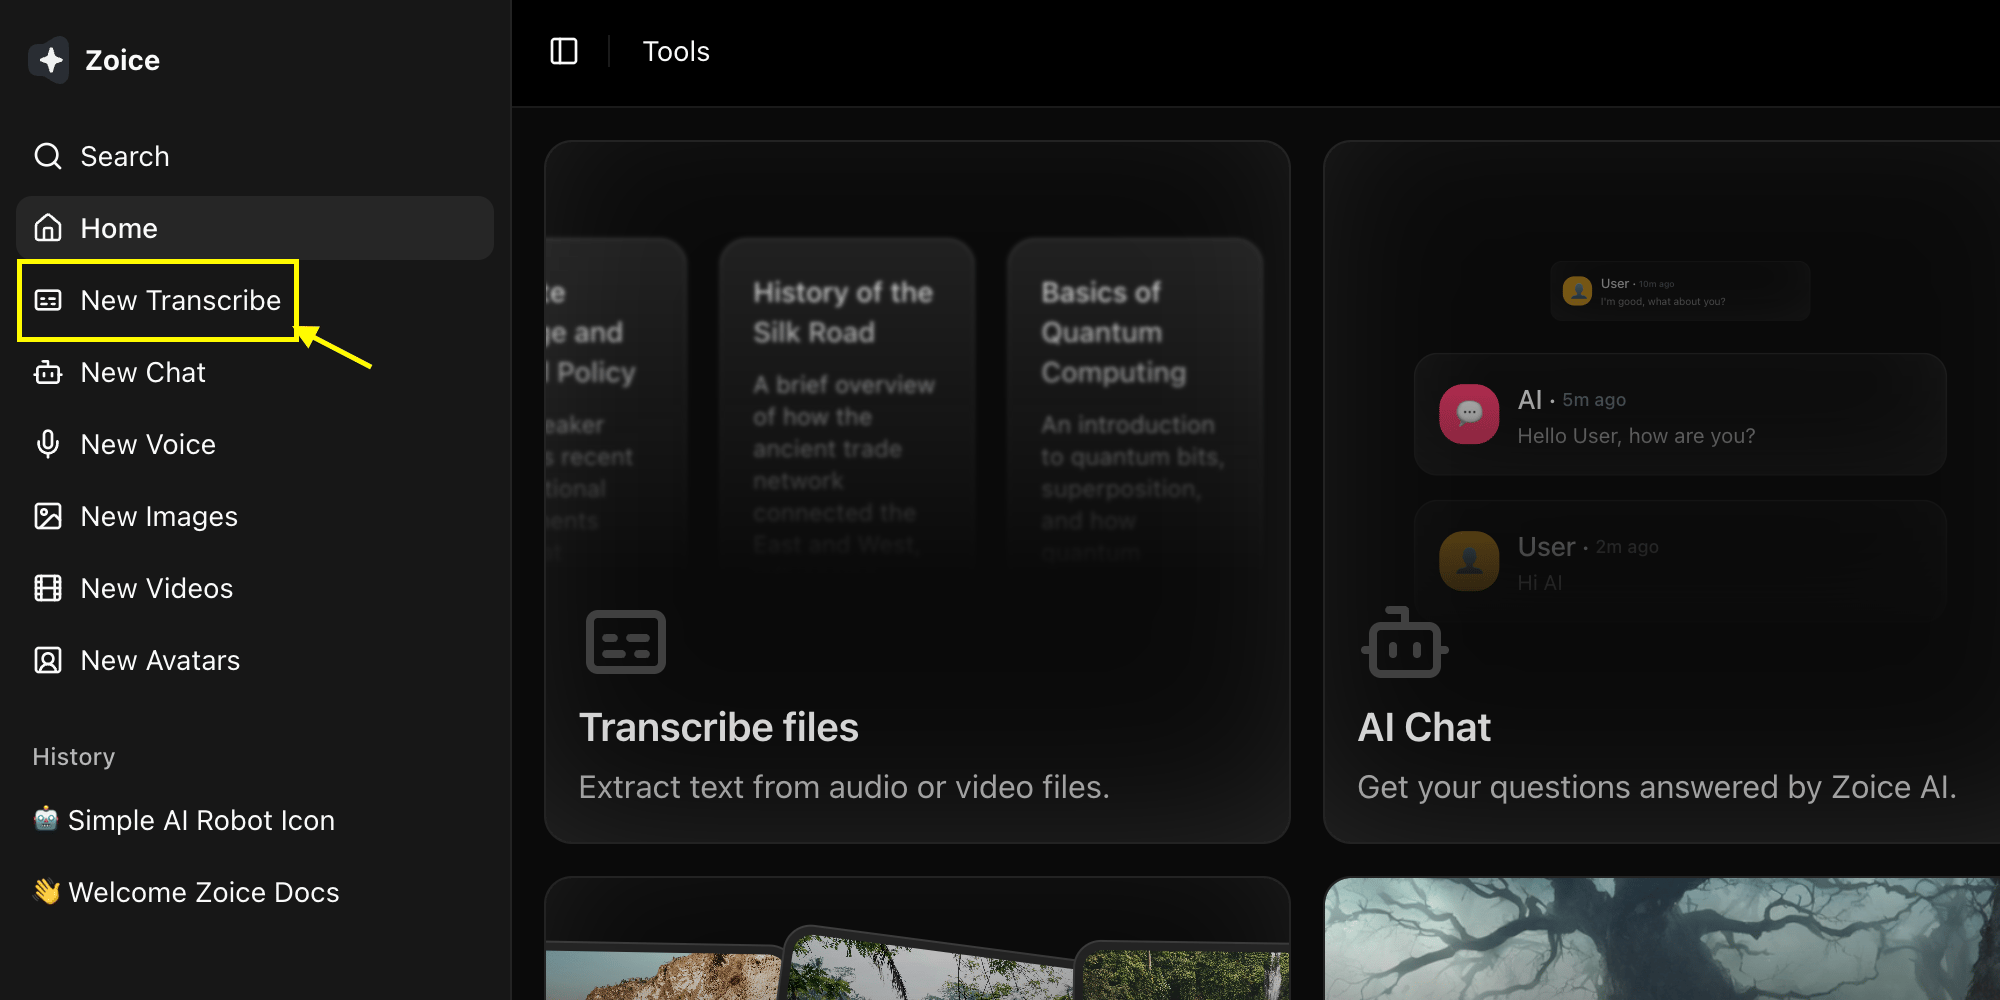Open Welcome Zoice Docs history entry
This screenshot has height=1000, width=2000.
tap(255, 892)
